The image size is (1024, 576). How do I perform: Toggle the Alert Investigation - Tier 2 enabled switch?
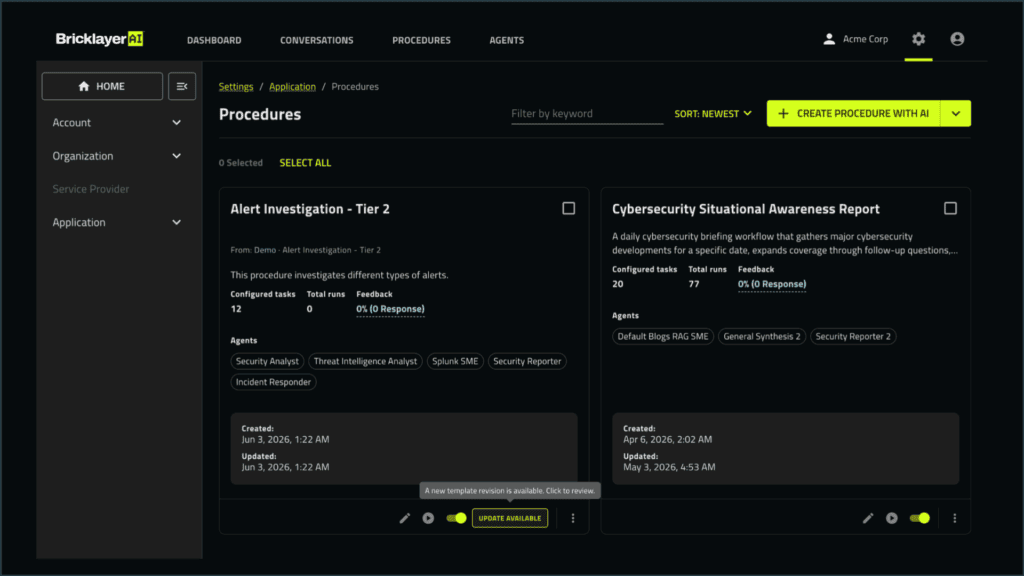tap(456, 518)
